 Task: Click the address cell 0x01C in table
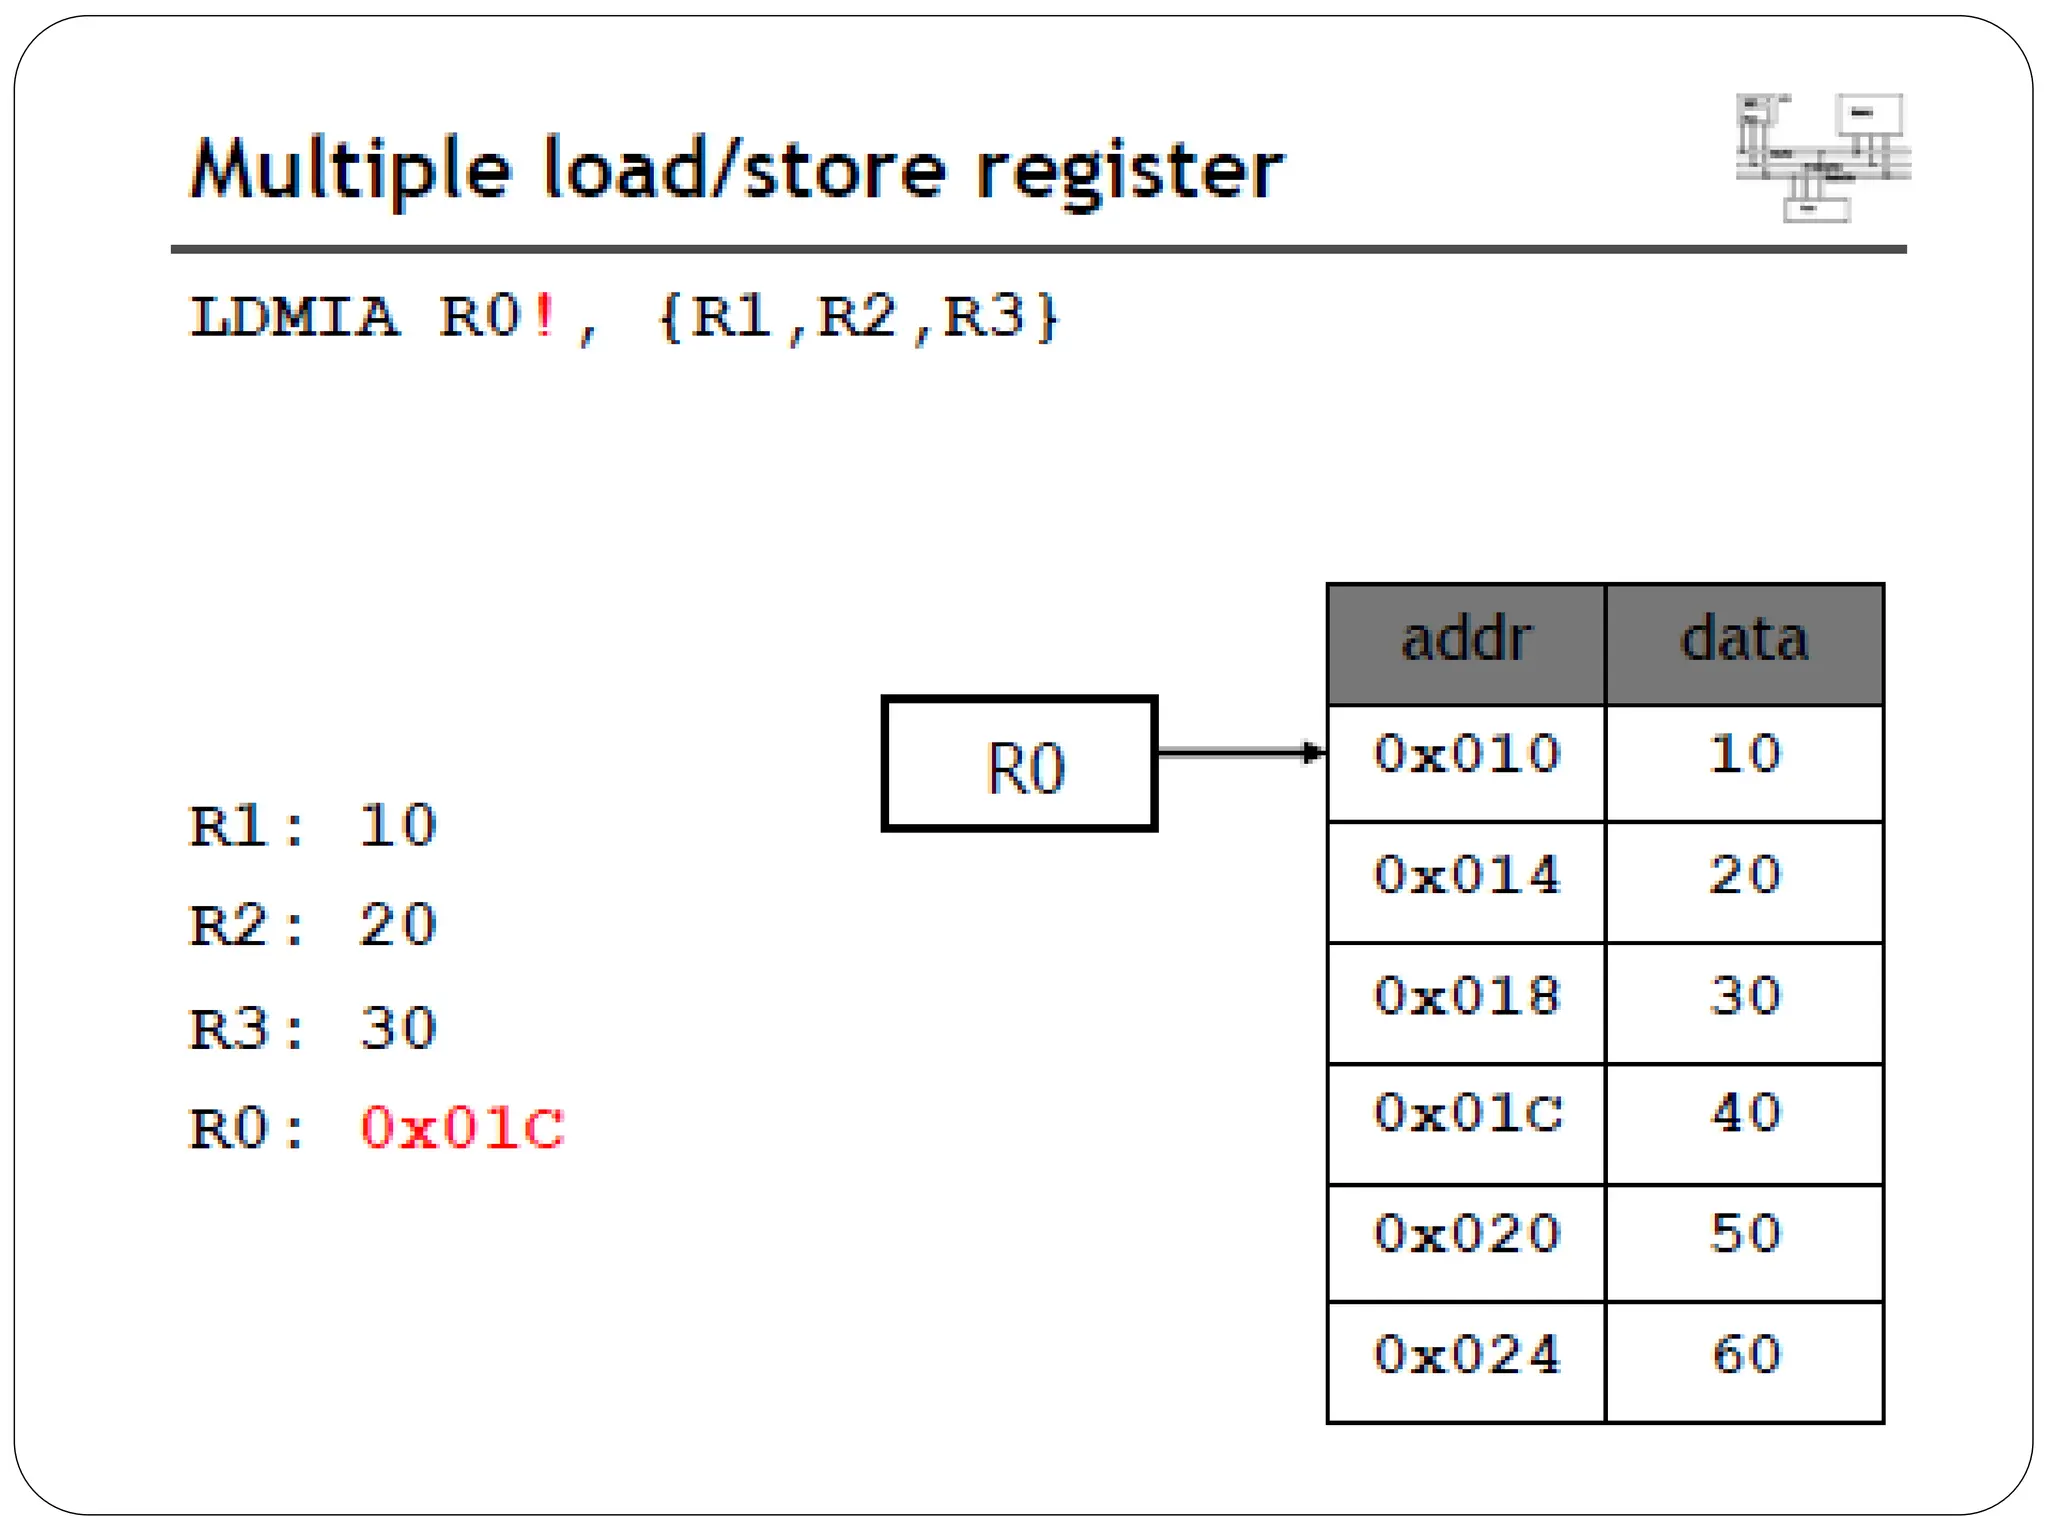[1466, 1114]
